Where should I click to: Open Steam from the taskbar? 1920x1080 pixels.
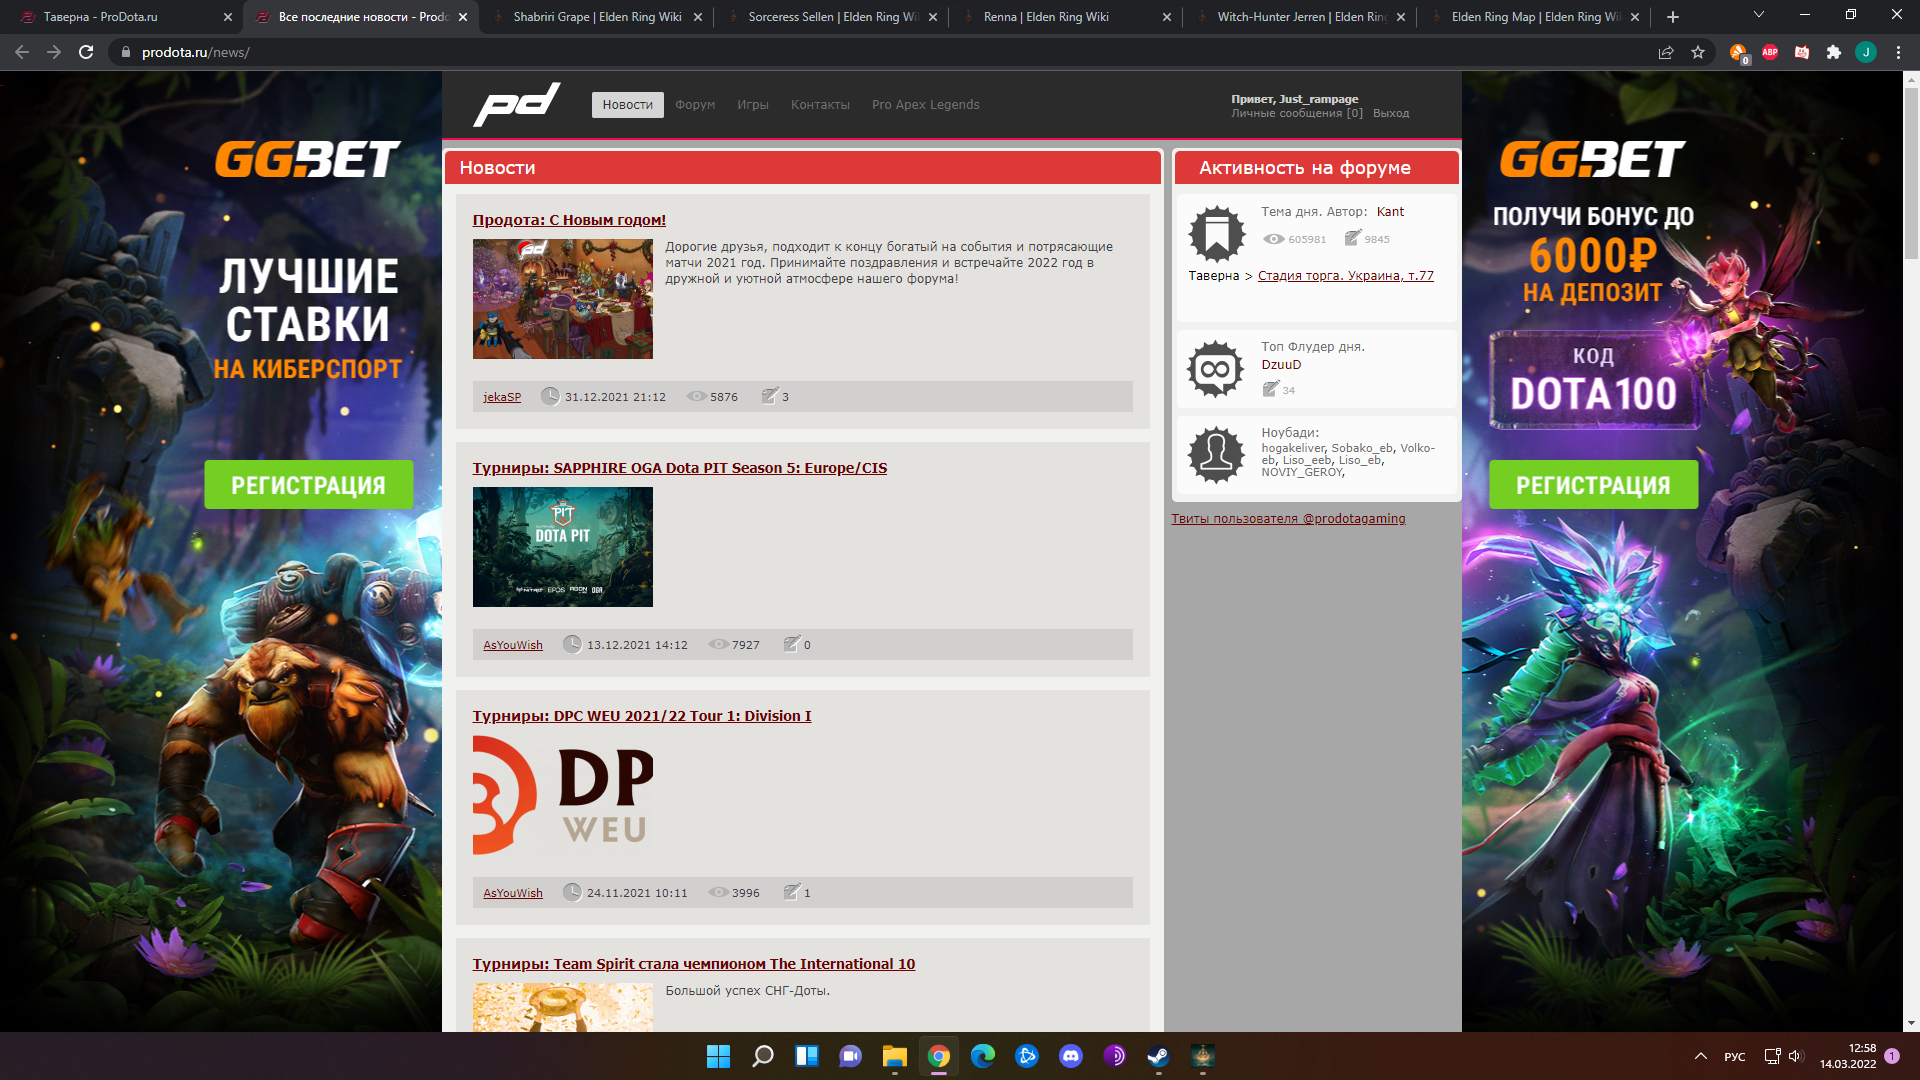(x=1158, y=1057)
